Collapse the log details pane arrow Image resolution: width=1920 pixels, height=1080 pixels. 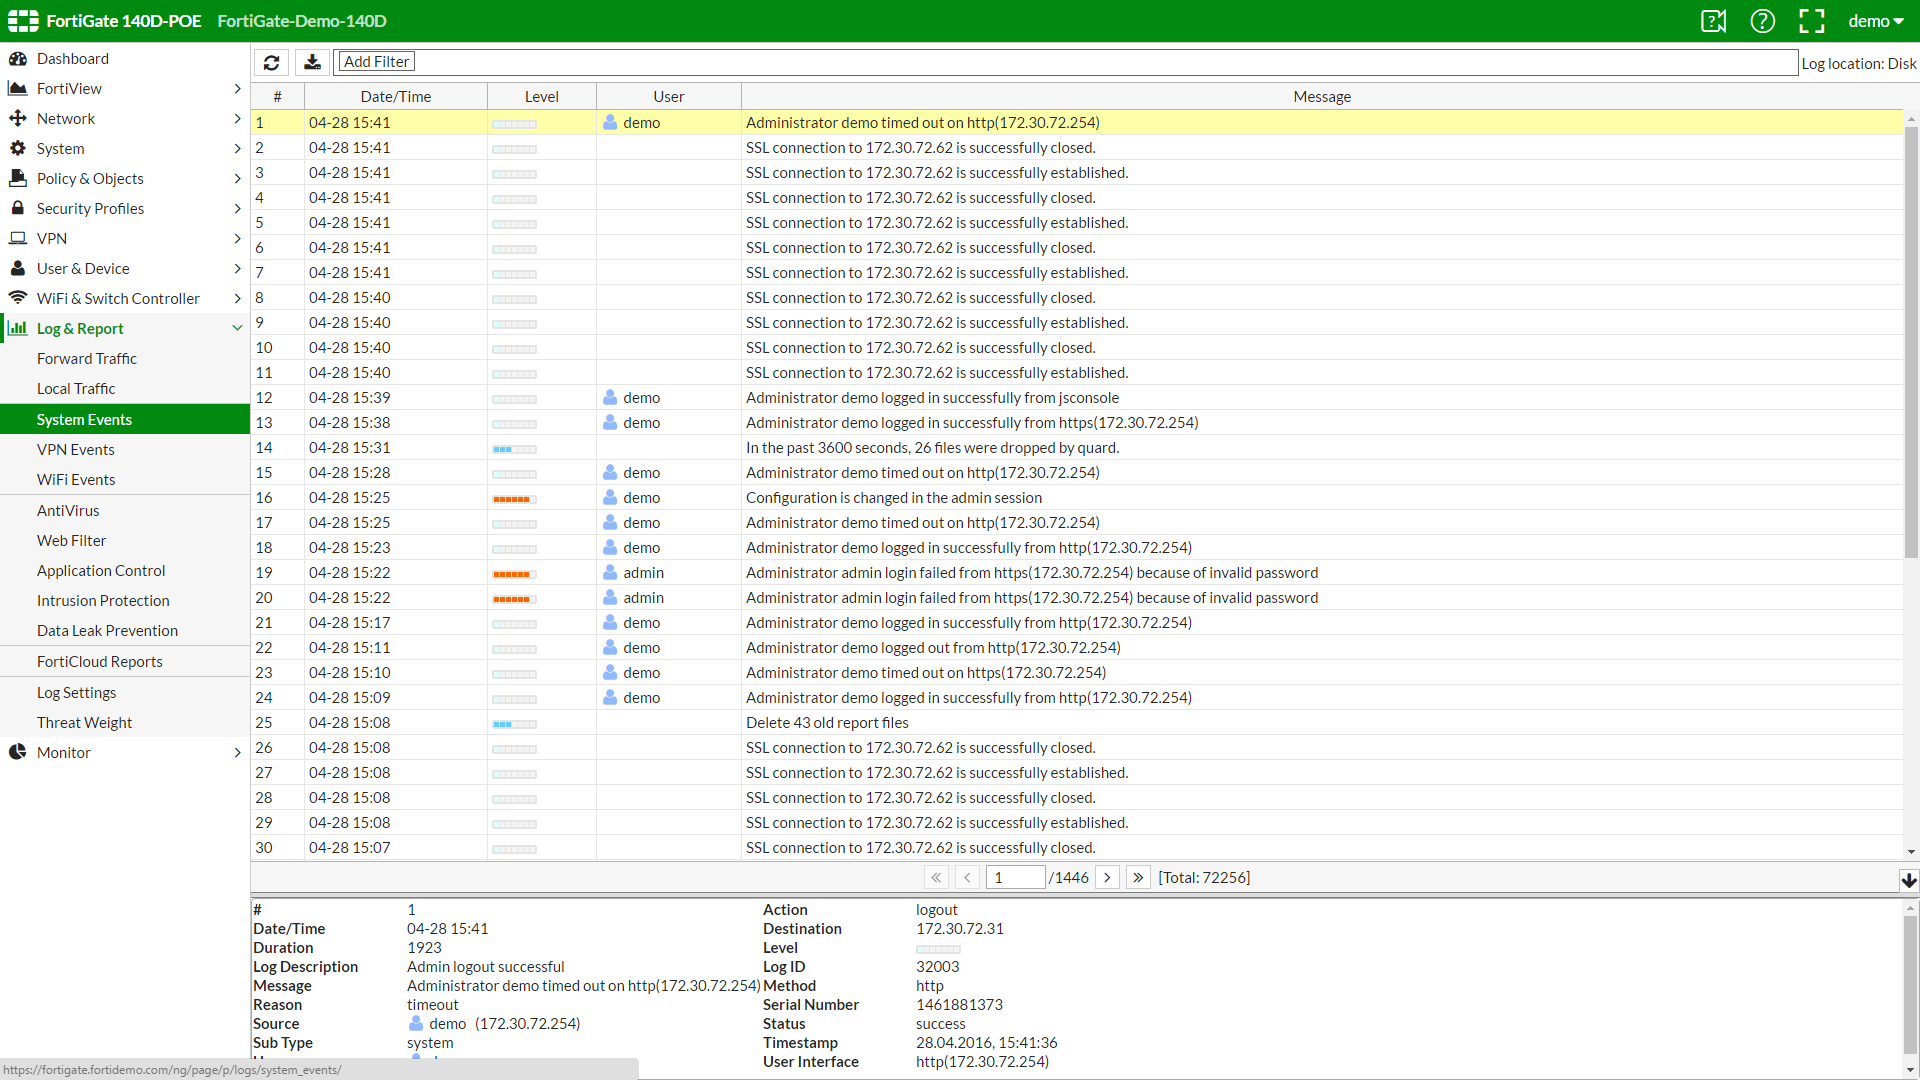(x=1908, y=880)
